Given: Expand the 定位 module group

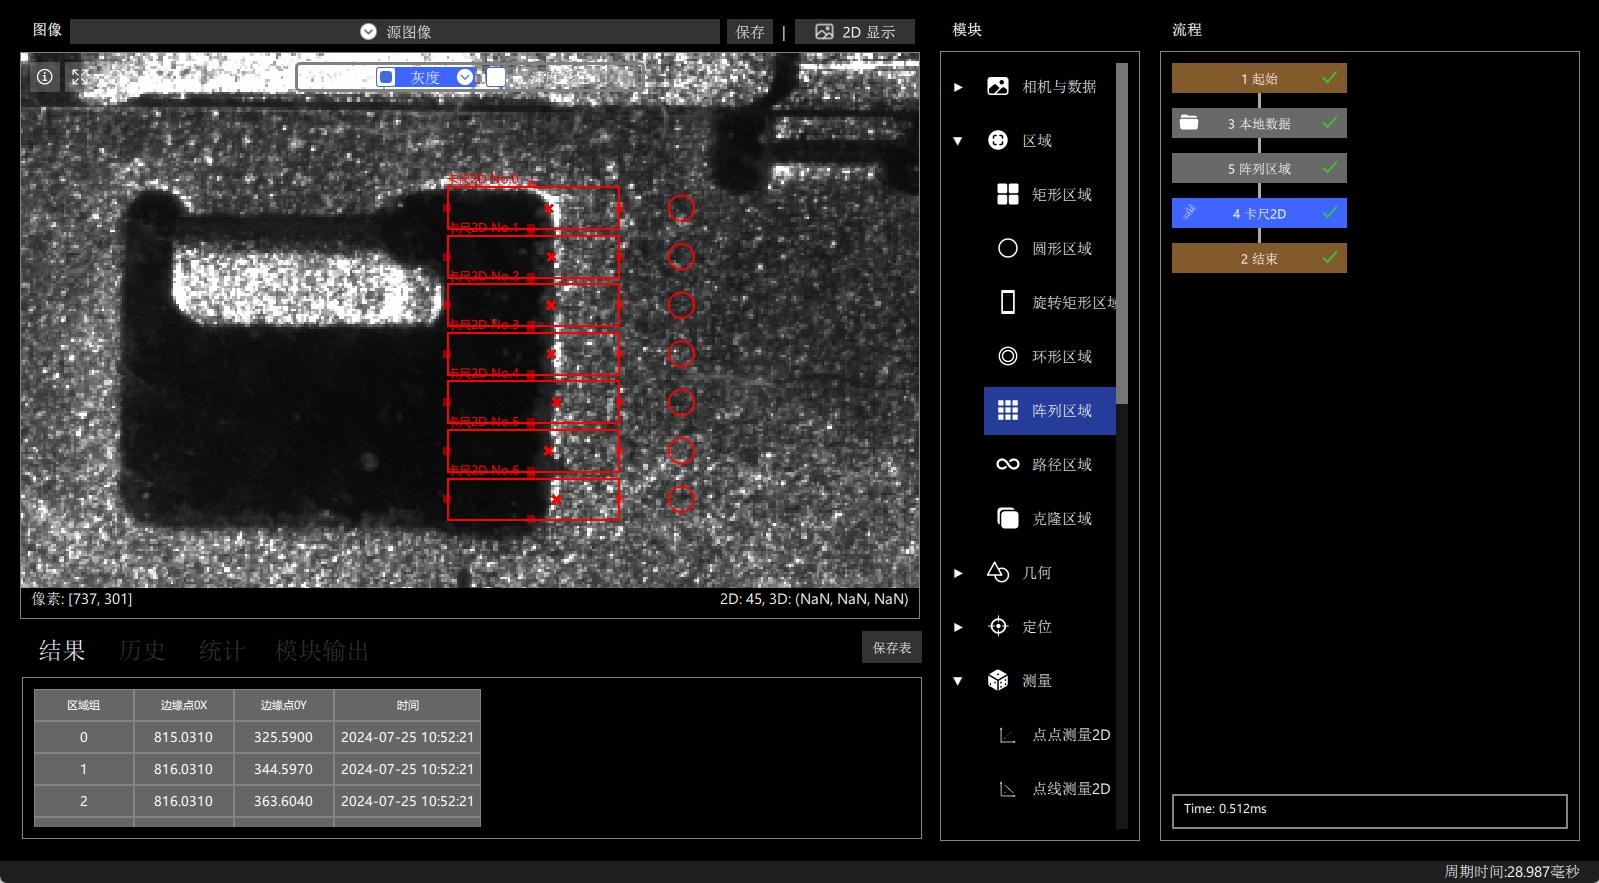Looking at the screenshot, I should [x=958, y=627].
